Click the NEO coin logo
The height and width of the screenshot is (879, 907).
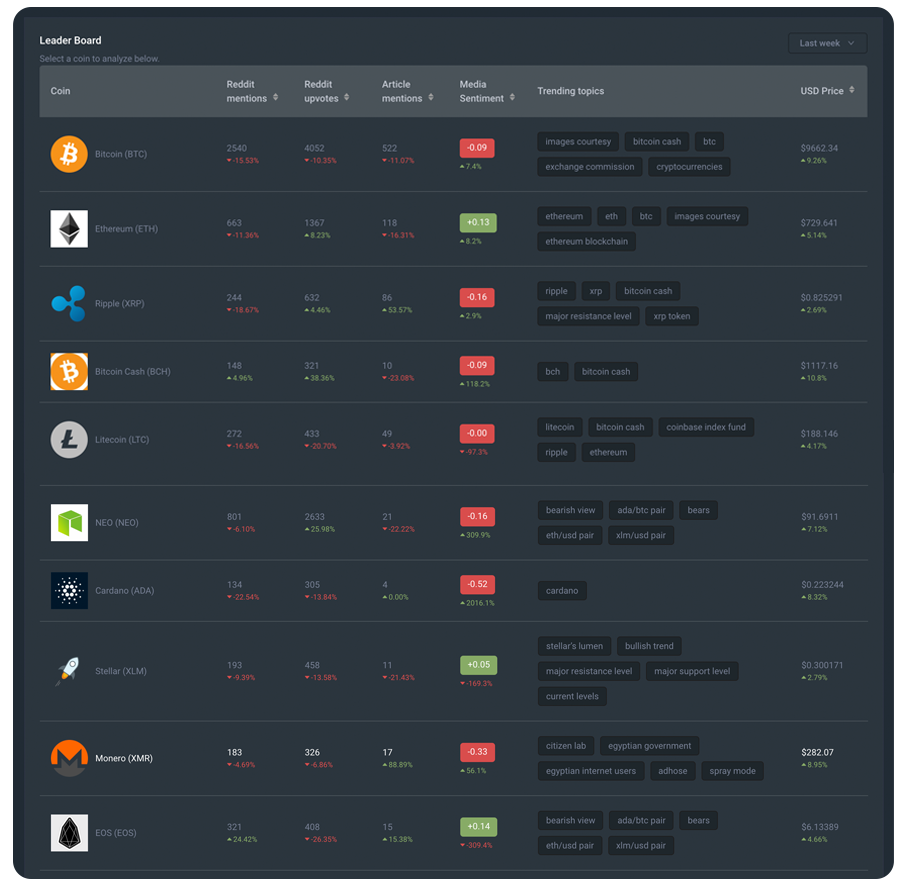click(x=69, y=523)
